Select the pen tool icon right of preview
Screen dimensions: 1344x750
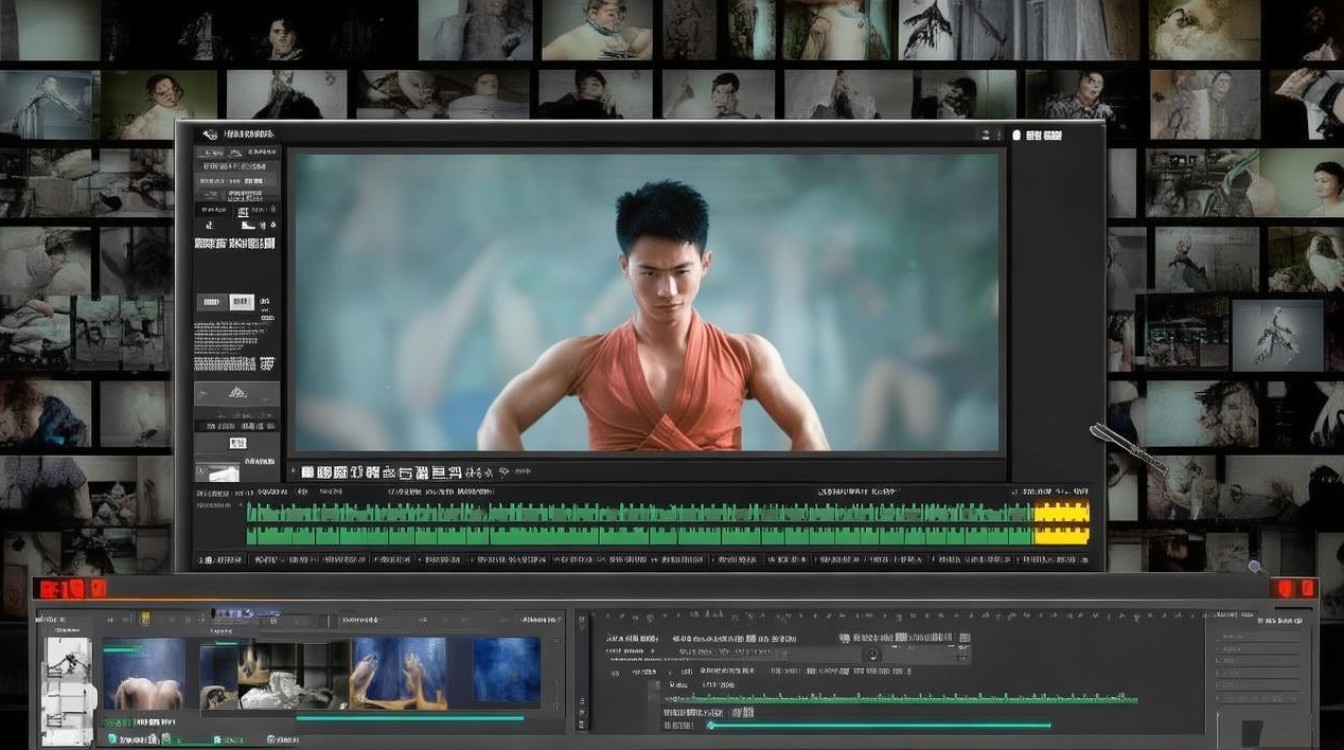tap(1124, 446)
